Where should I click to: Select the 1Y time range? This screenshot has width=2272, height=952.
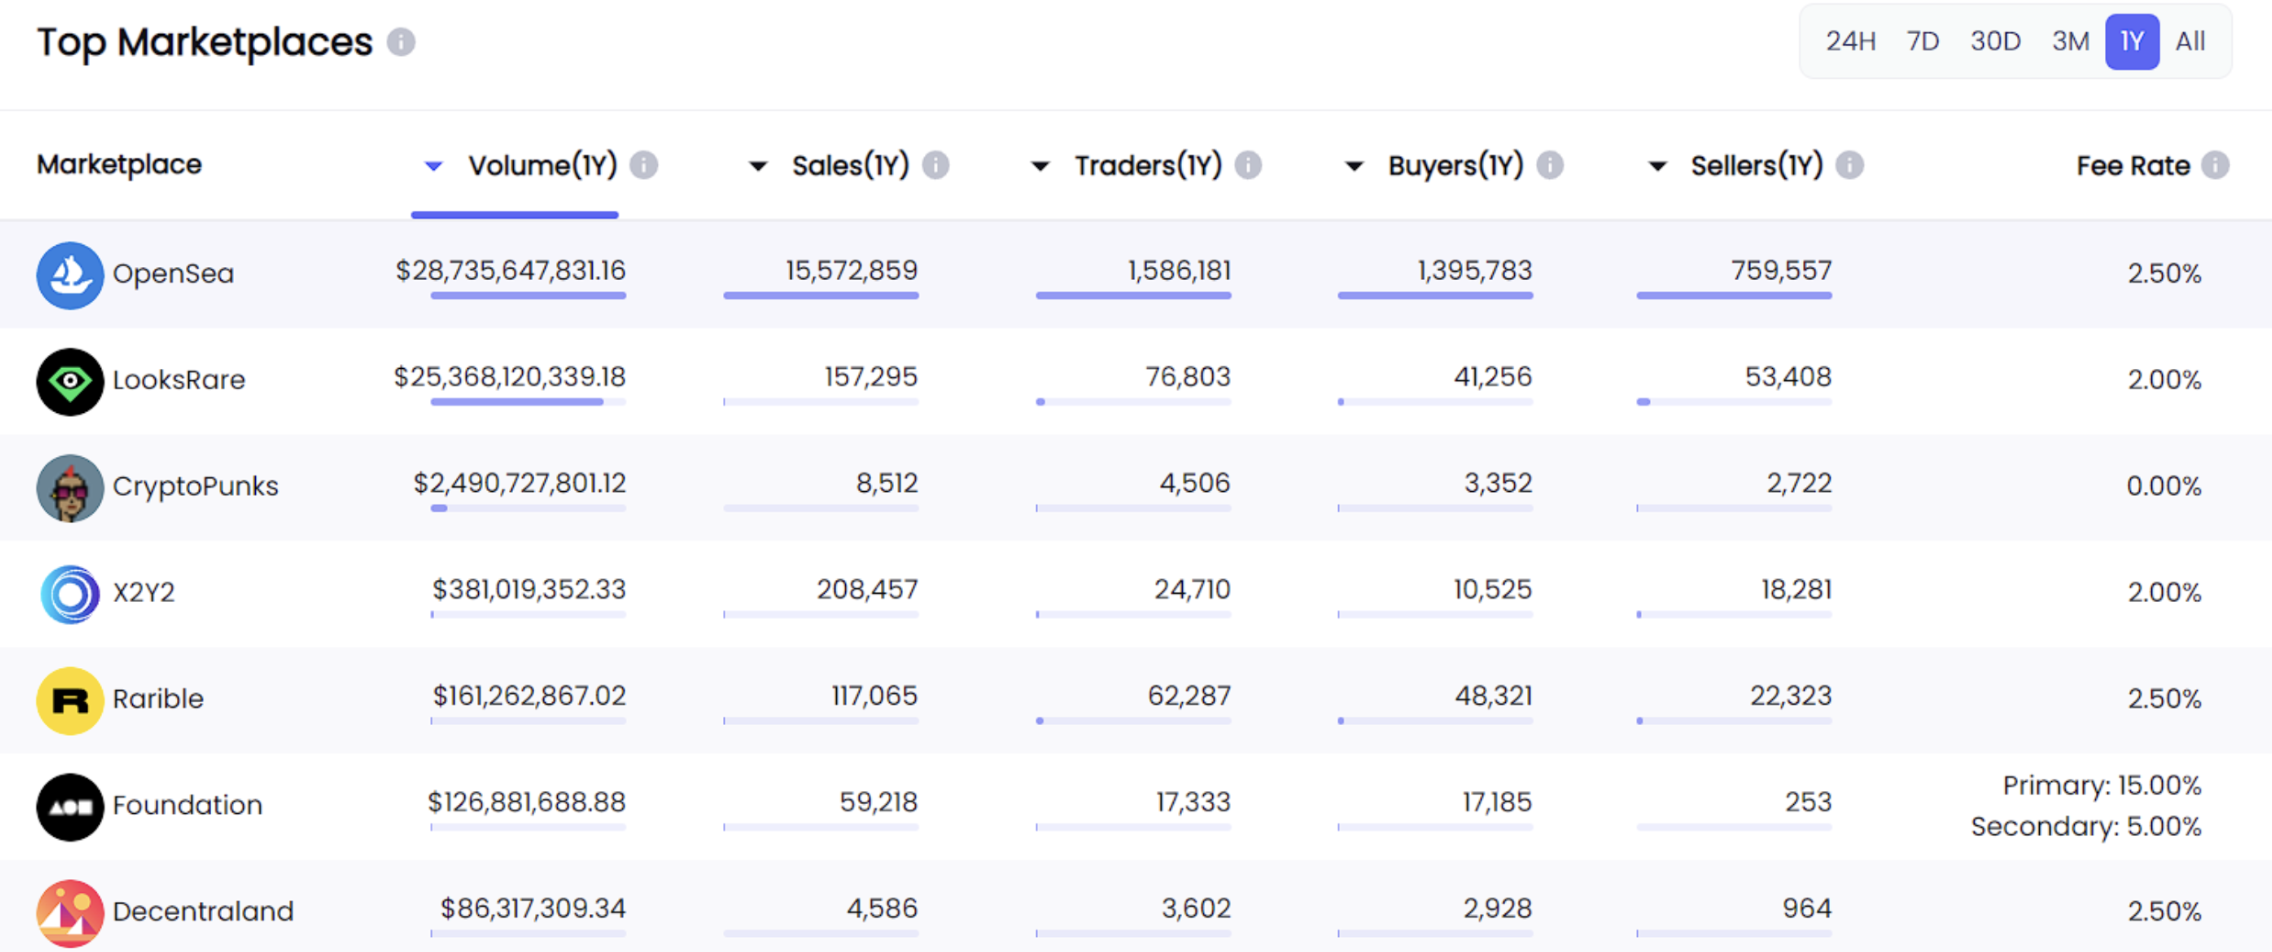[2132, 42]
